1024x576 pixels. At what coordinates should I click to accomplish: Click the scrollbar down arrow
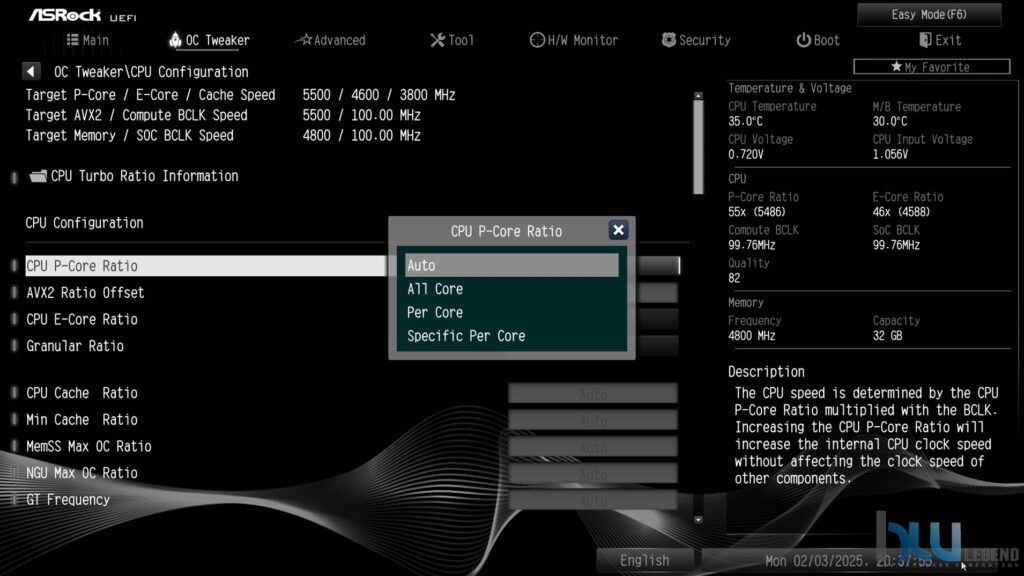[x=698, y=520]
